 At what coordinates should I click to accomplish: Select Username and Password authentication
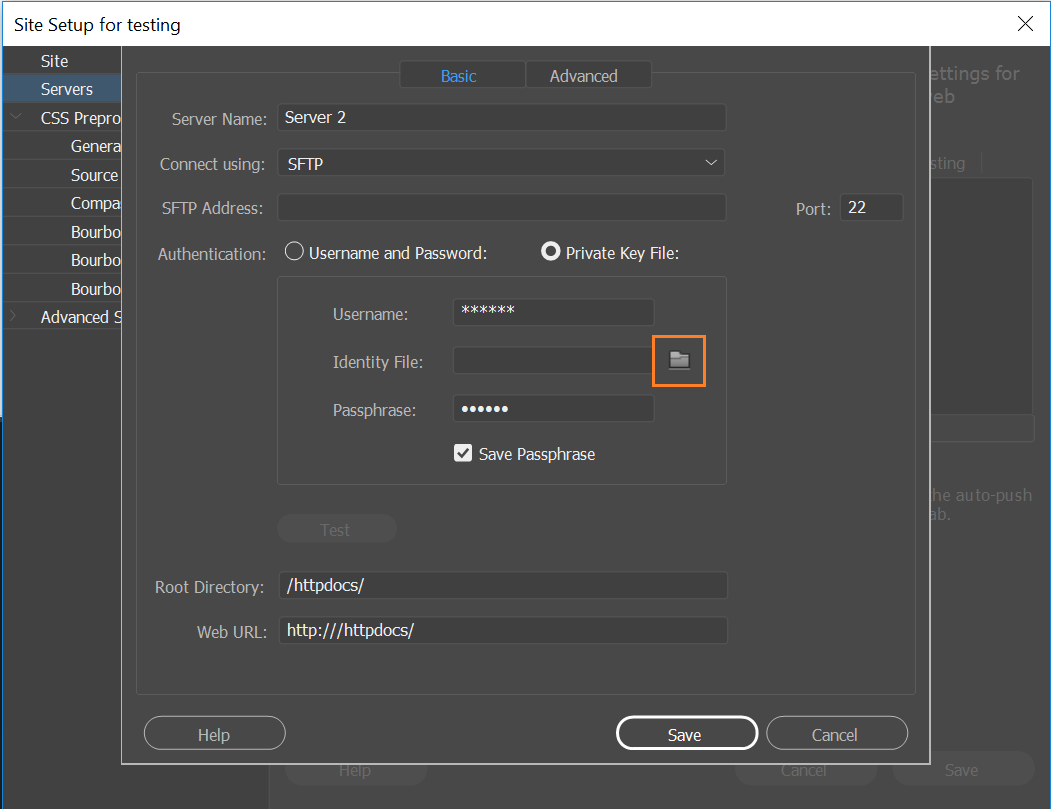point(295,253)
